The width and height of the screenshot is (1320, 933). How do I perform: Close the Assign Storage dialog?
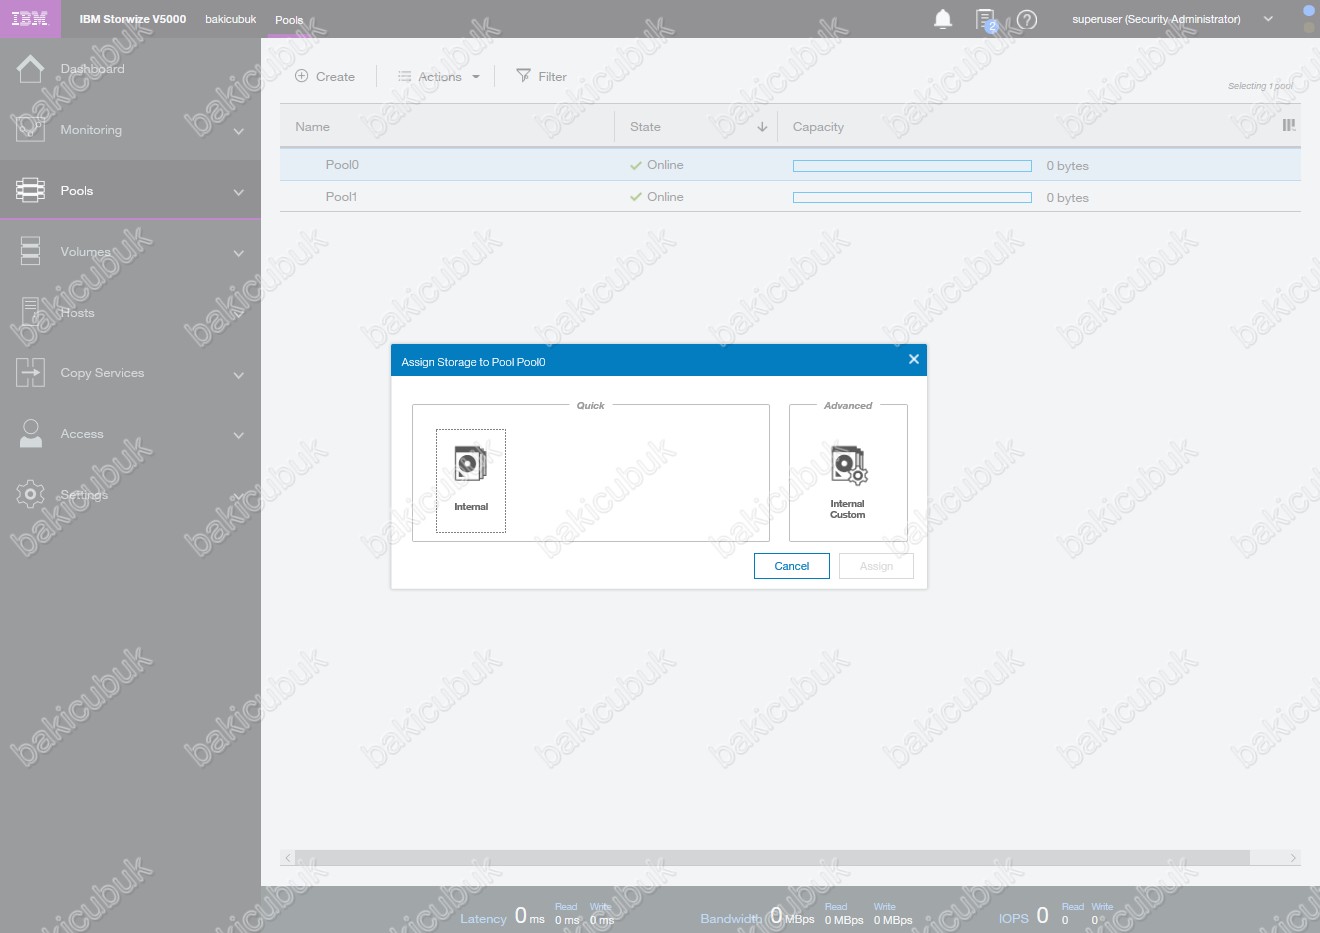913,360
